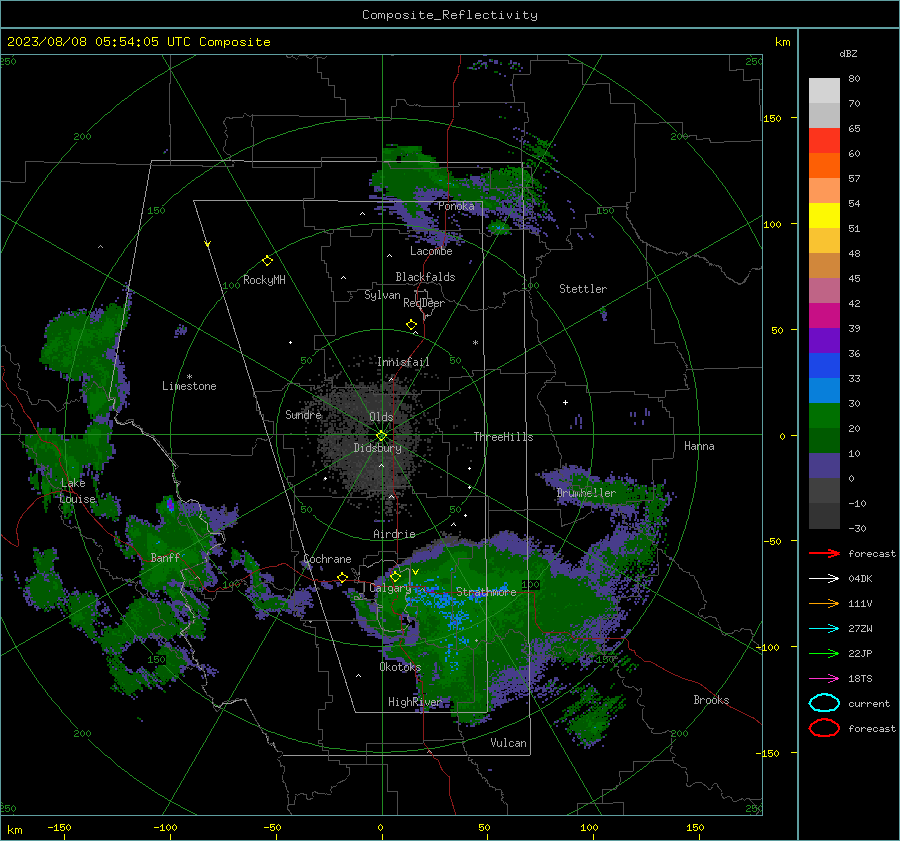Click the Stettler city label
The width and height of the screenshot is (900, 841).
coord(583,289)
